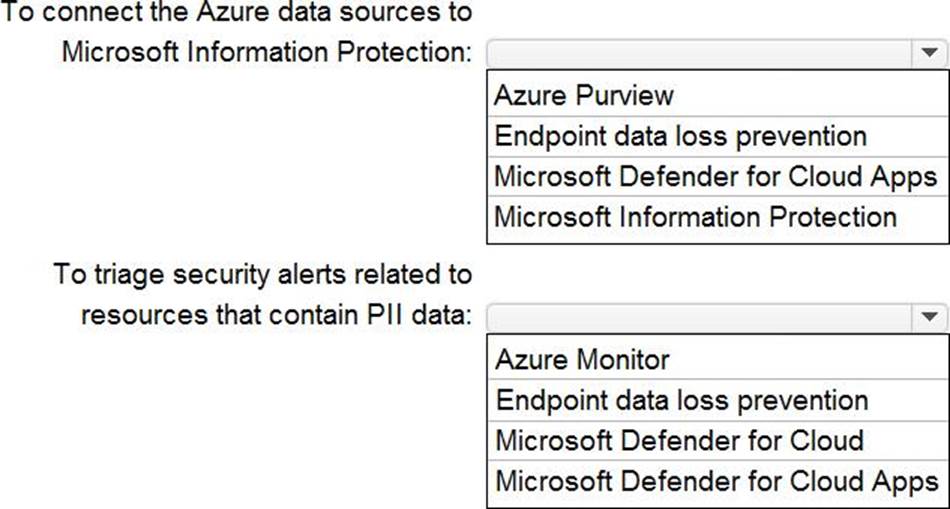950x509 pixels.
Task: Select the Microsoft Information Protection list option
Action: point(695,217)
